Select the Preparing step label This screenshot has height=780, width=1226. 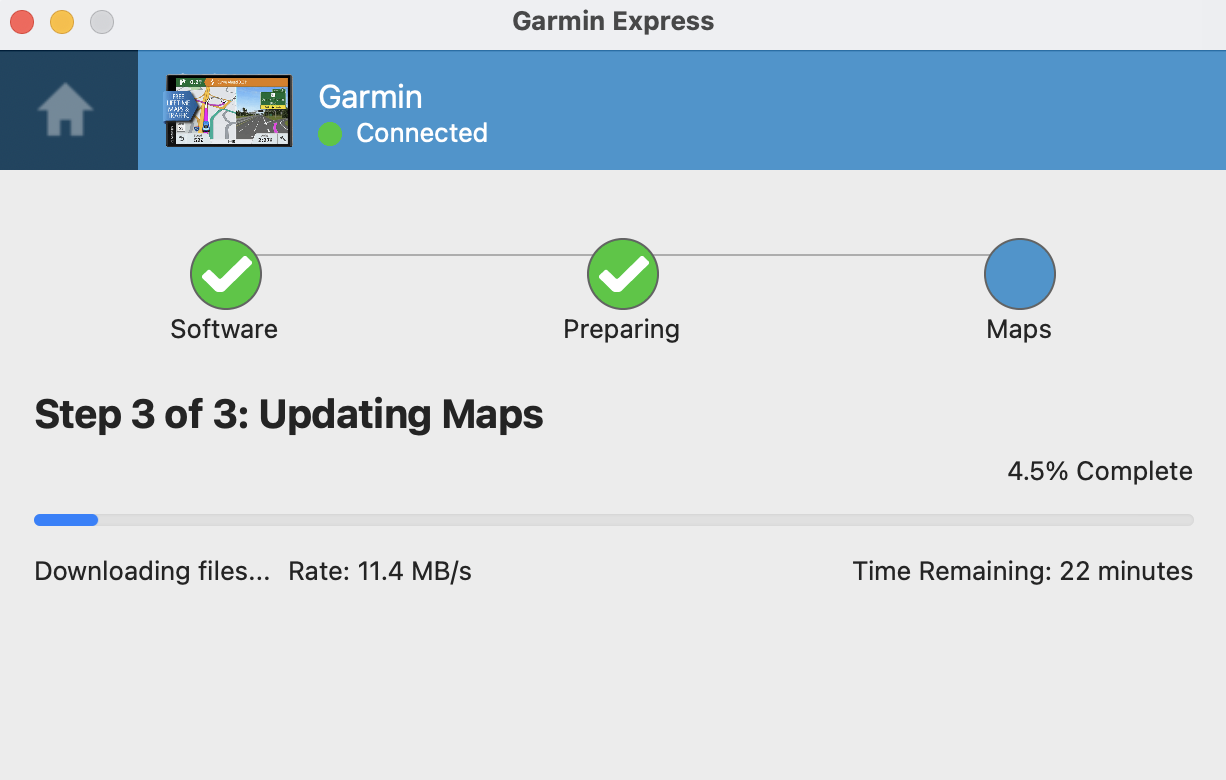pos(621,329)
